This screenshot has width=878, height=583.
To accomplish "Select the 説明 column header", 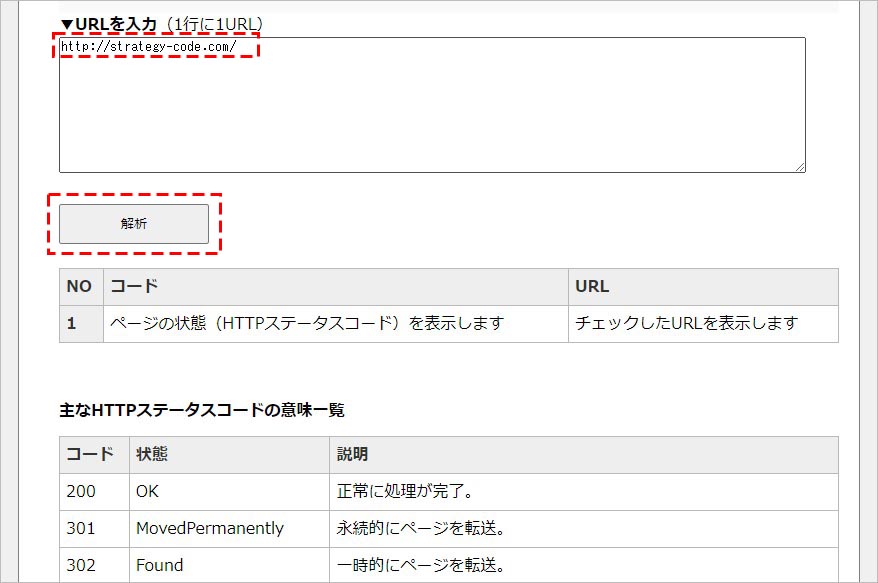I will click(x=352, y=454).
